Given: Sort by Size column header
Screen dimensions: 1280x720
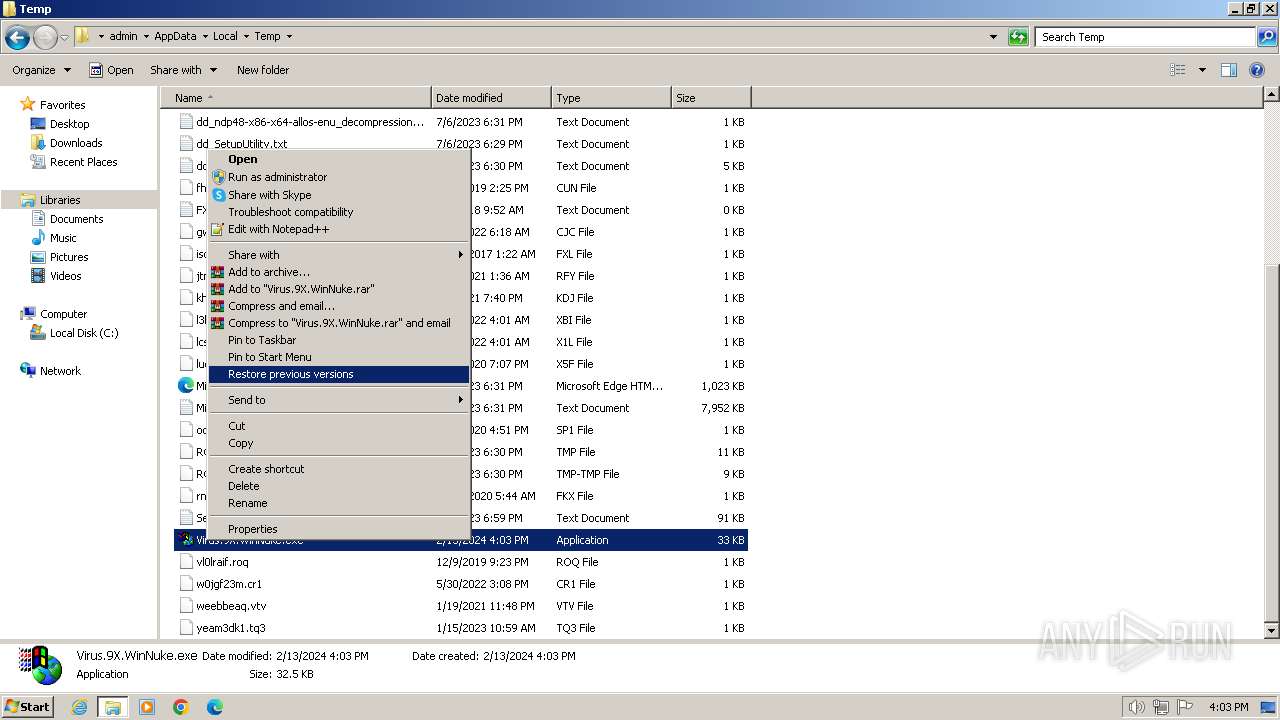Looking at the screenshot, I should pyautogui.click(x=711, y=98).
